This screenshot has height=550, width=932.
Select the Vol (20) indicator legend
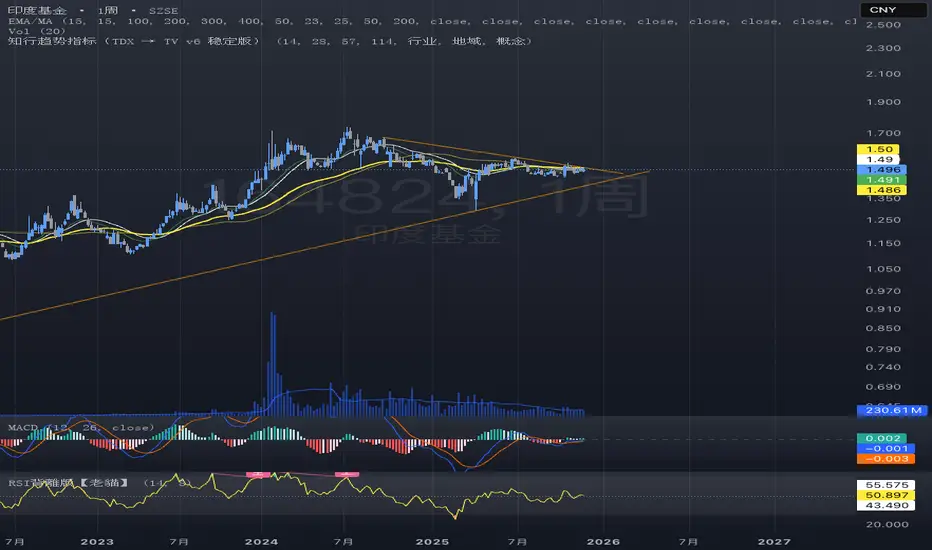coord(37,31)
